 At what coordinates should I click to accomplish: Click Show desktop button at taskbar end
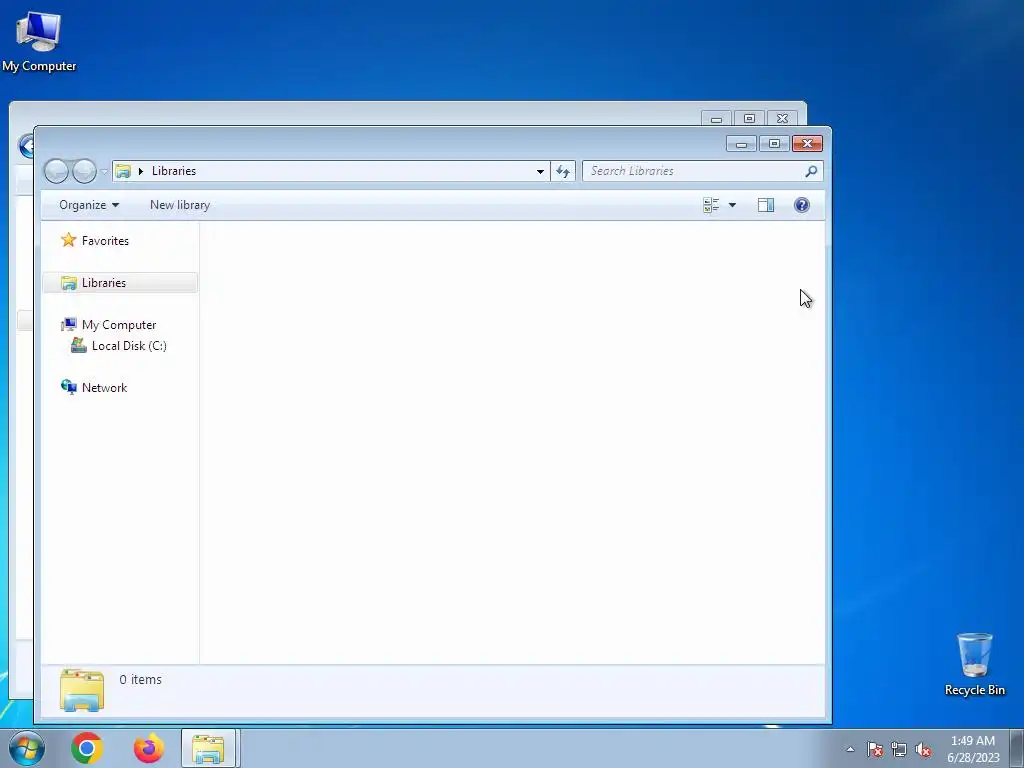(x=1017, y=748)
